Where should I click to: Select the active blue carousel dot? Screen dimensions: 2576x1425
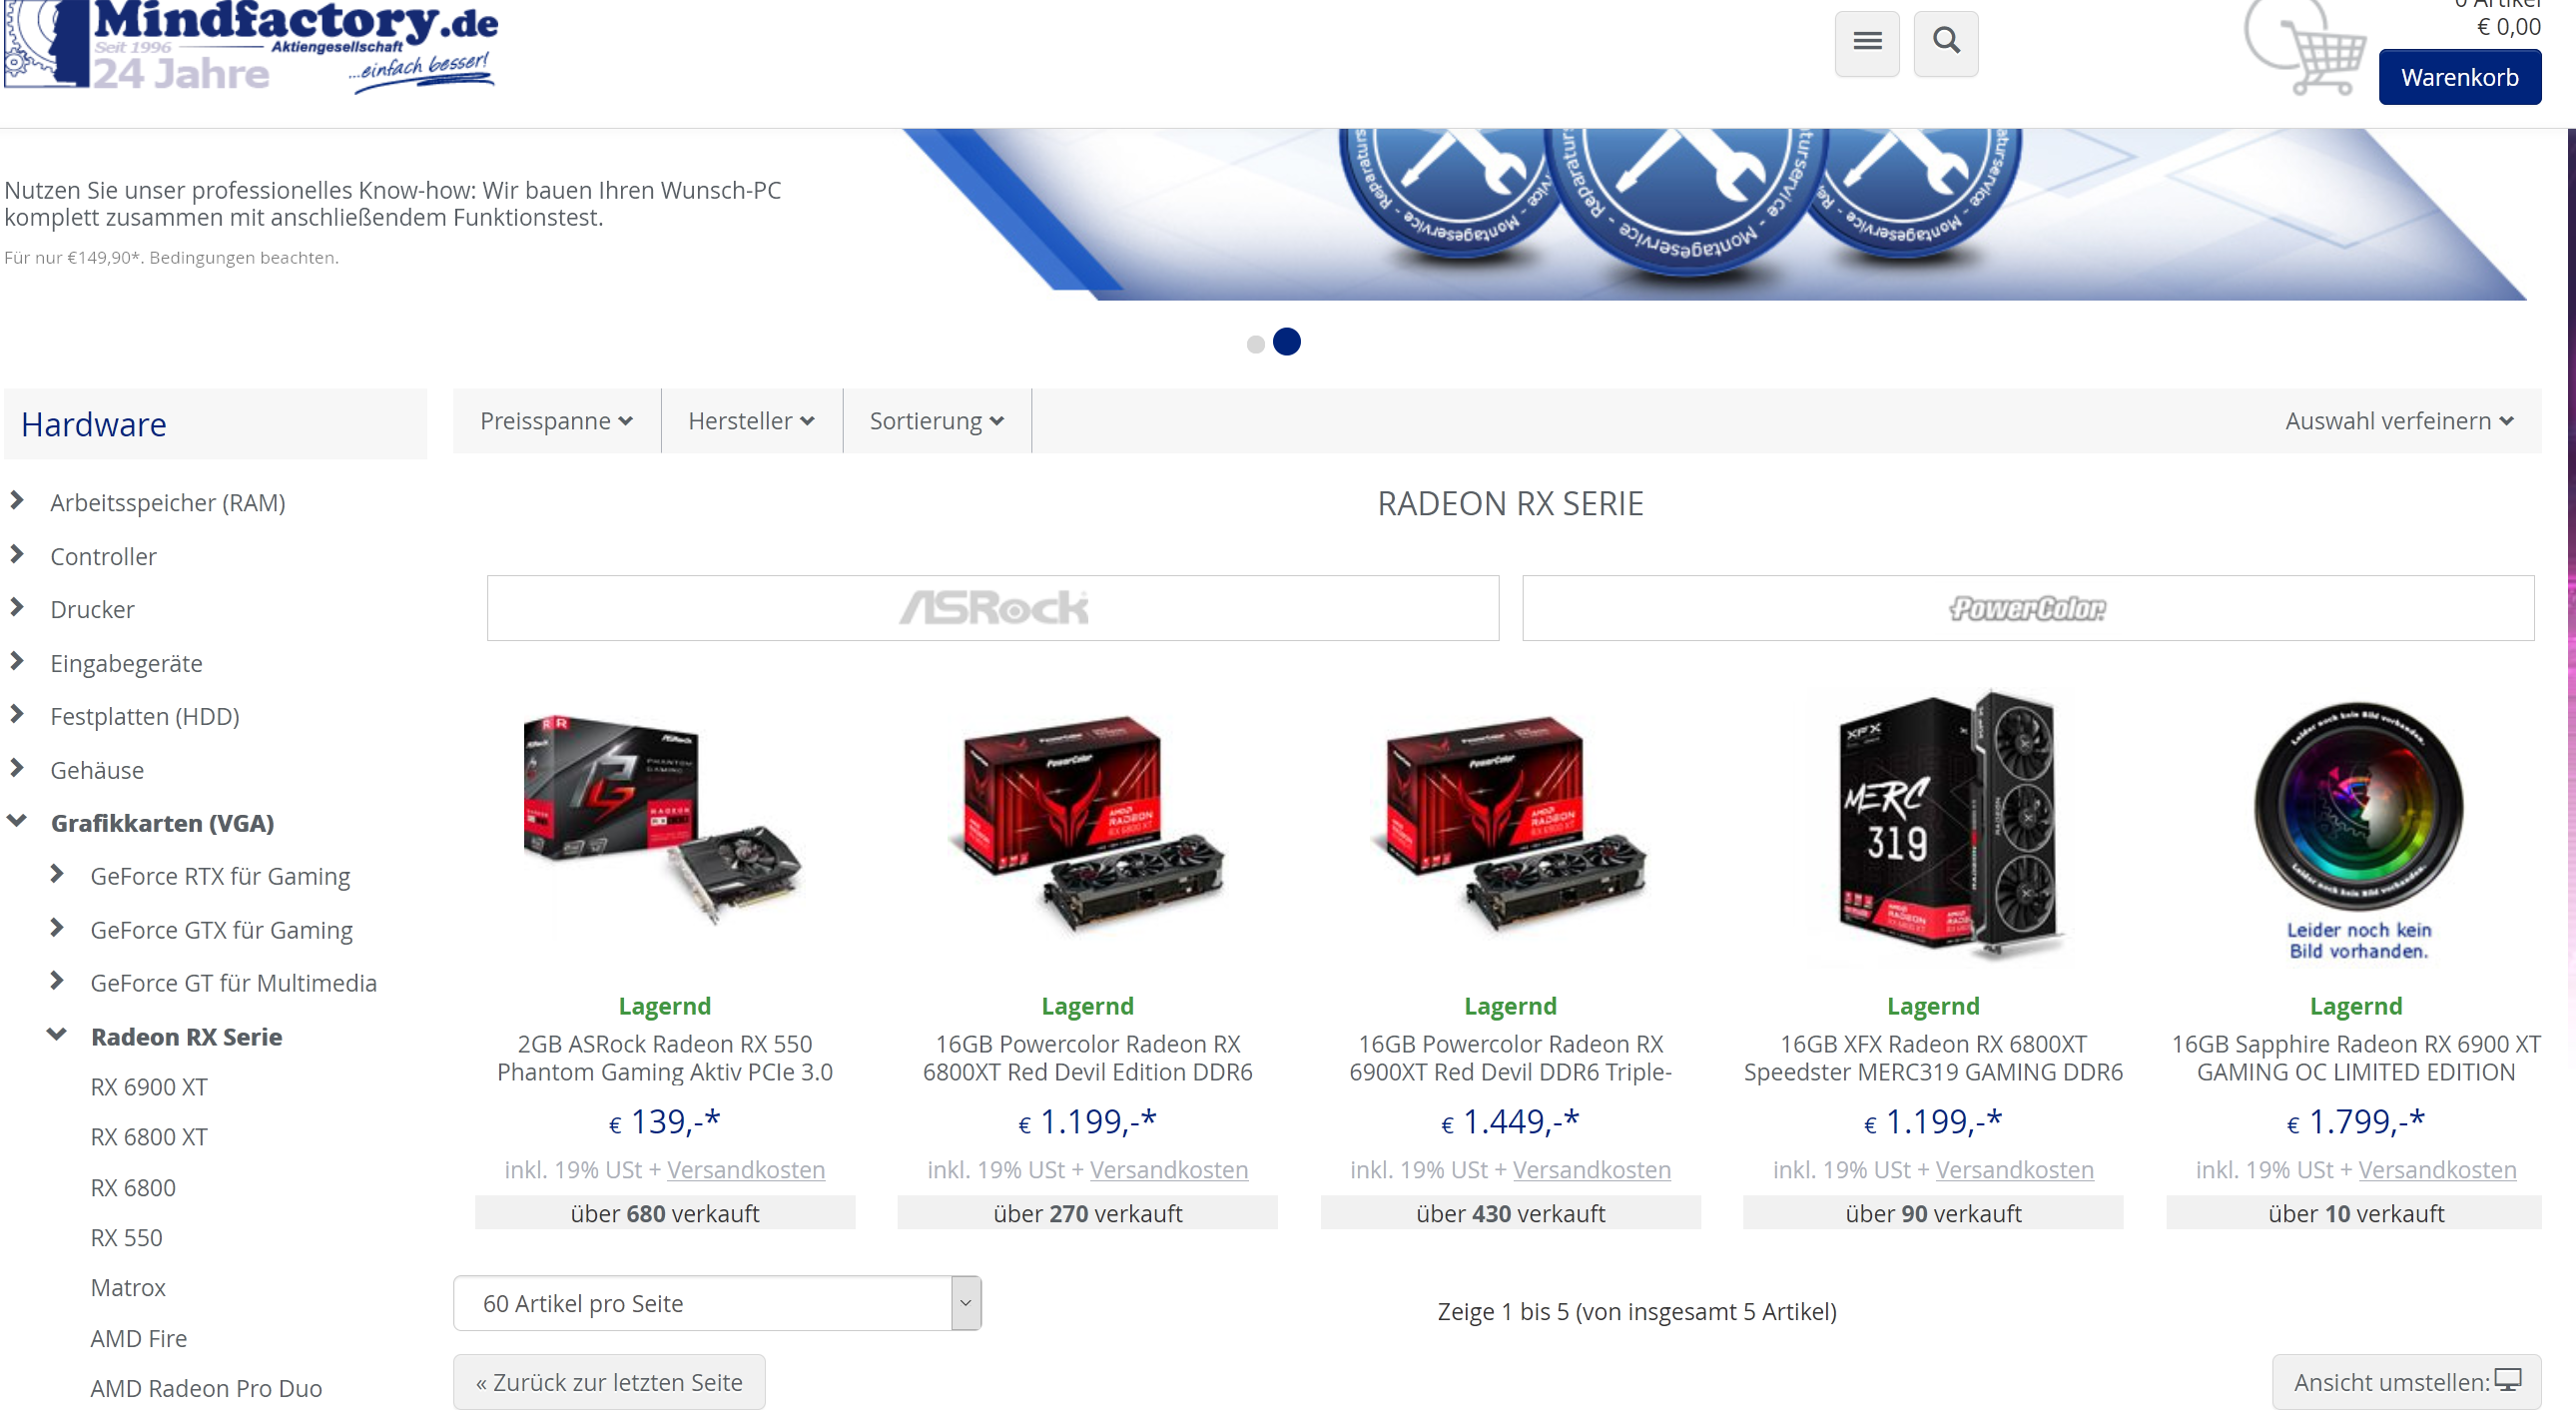(1286, 342)
